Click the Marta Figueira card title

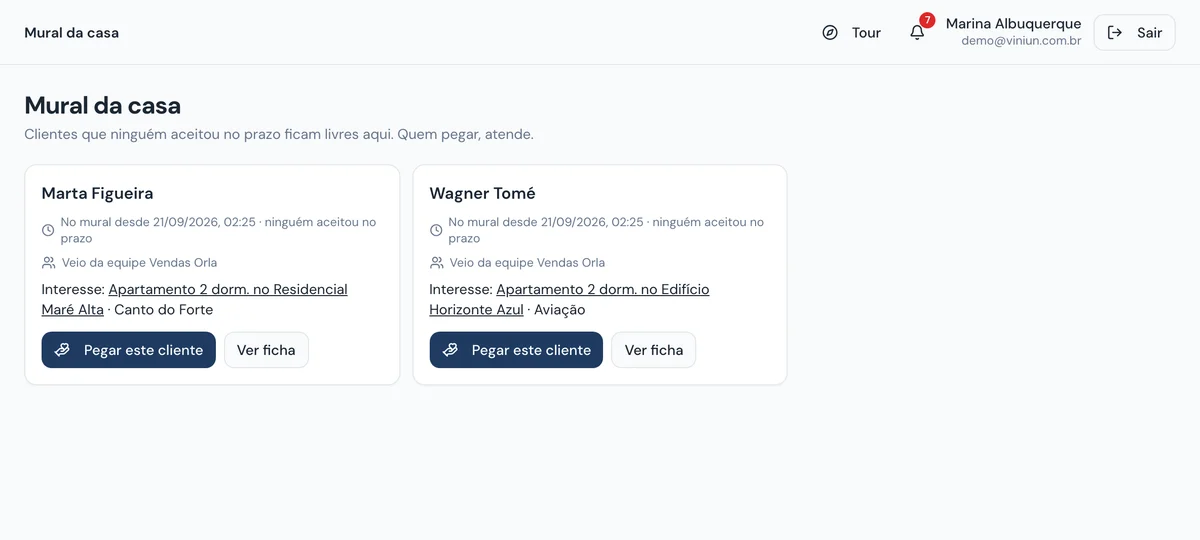[97, 194]
